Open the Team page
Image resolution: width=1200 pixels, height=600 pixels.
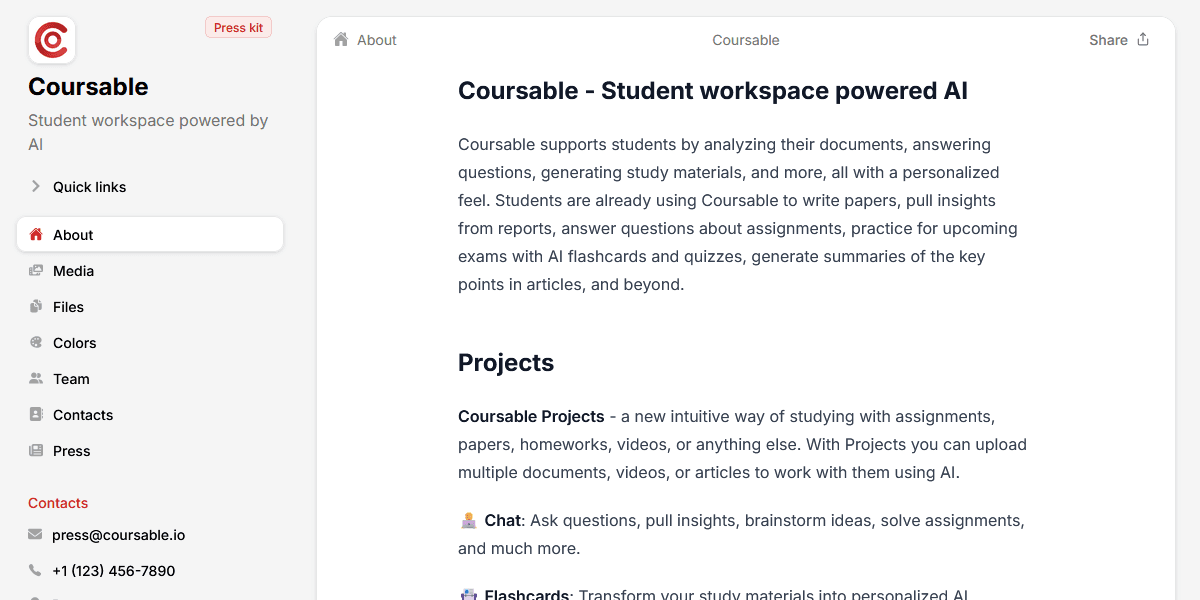[71, 379]
